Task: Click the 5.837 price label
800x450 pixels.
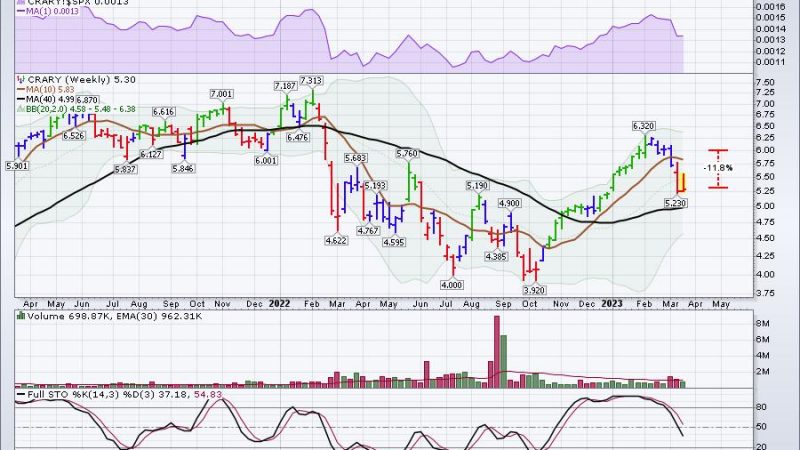Action: pos(126,169)
